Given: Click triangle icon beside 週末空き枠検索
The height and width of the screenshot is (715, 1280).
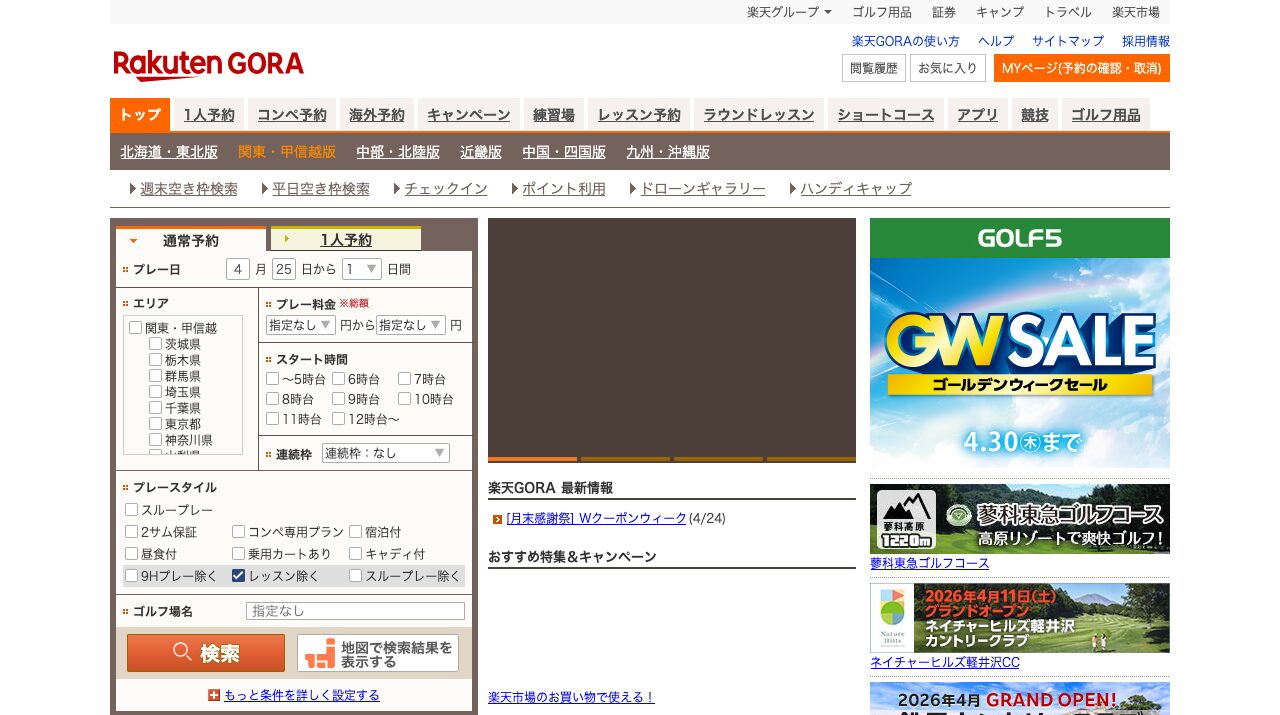Looking at the screenshot, I should 133,188.
